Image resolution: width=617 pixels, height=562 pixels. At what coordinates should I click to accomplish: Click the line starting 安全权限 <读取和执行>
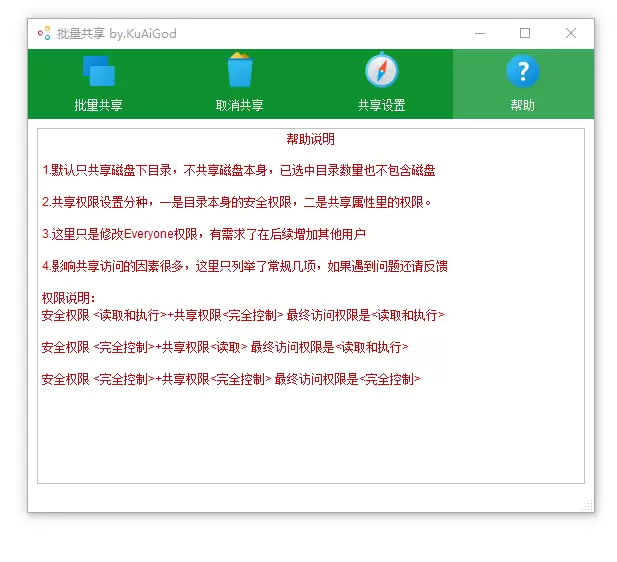(x=243, y=315)
